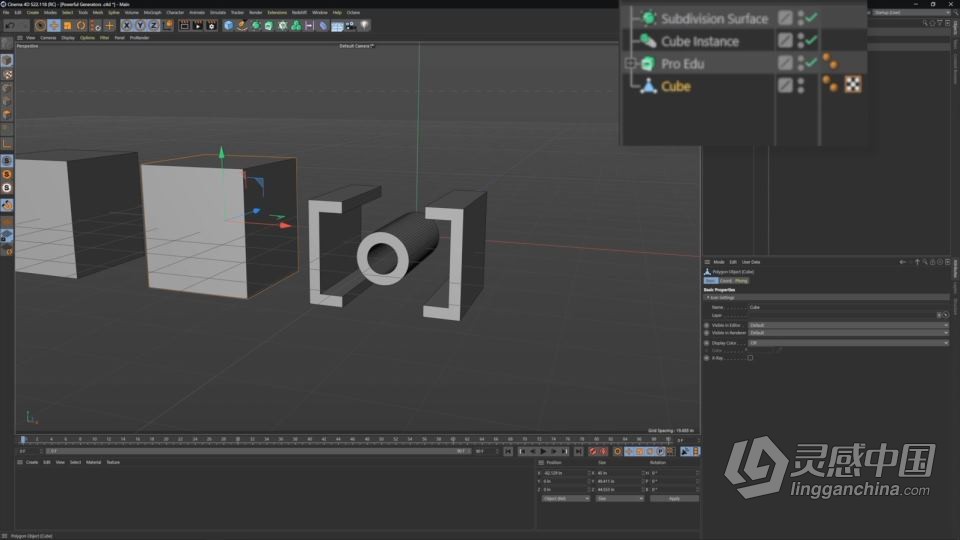This screenshot has height=540, width=960.
Task: Open Visible in Renderer dropdown
Action: [848, 333]
